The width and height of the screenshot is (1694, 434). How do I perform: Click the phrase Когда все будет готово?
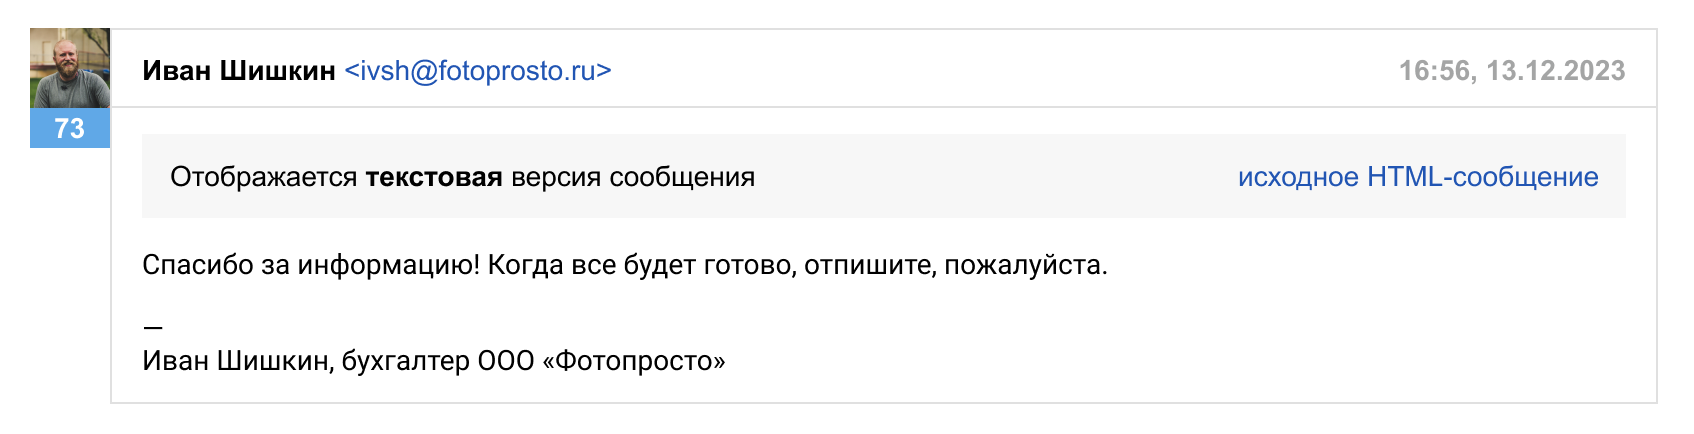(x=641, y=265)
